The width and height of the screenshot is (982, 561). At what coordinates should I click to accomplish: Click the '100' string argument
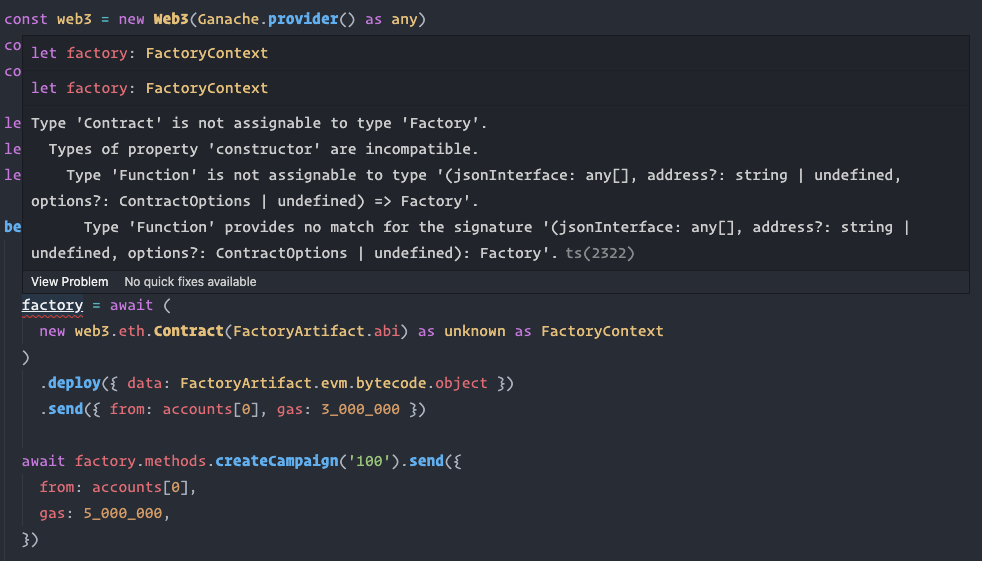coord(369,461)
